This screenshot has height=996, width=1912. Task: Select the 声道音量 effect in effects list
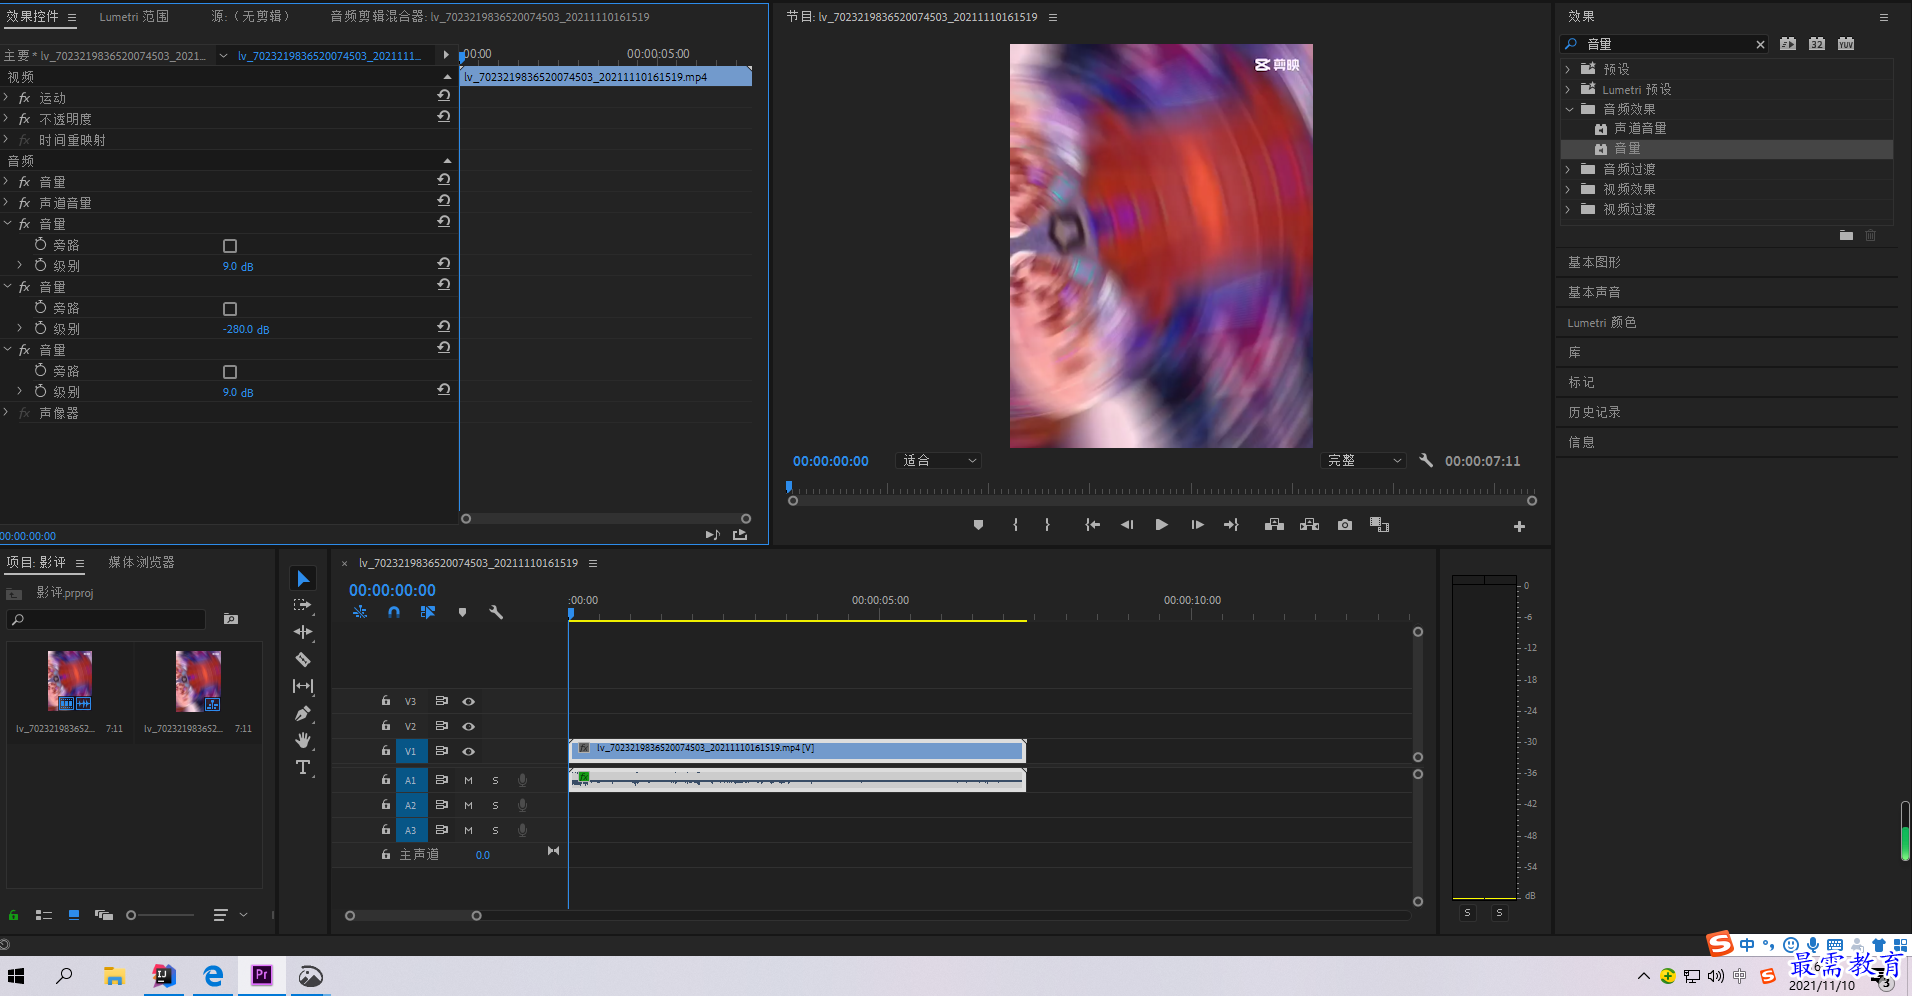pyautogui.click(x=1640, y=129)
